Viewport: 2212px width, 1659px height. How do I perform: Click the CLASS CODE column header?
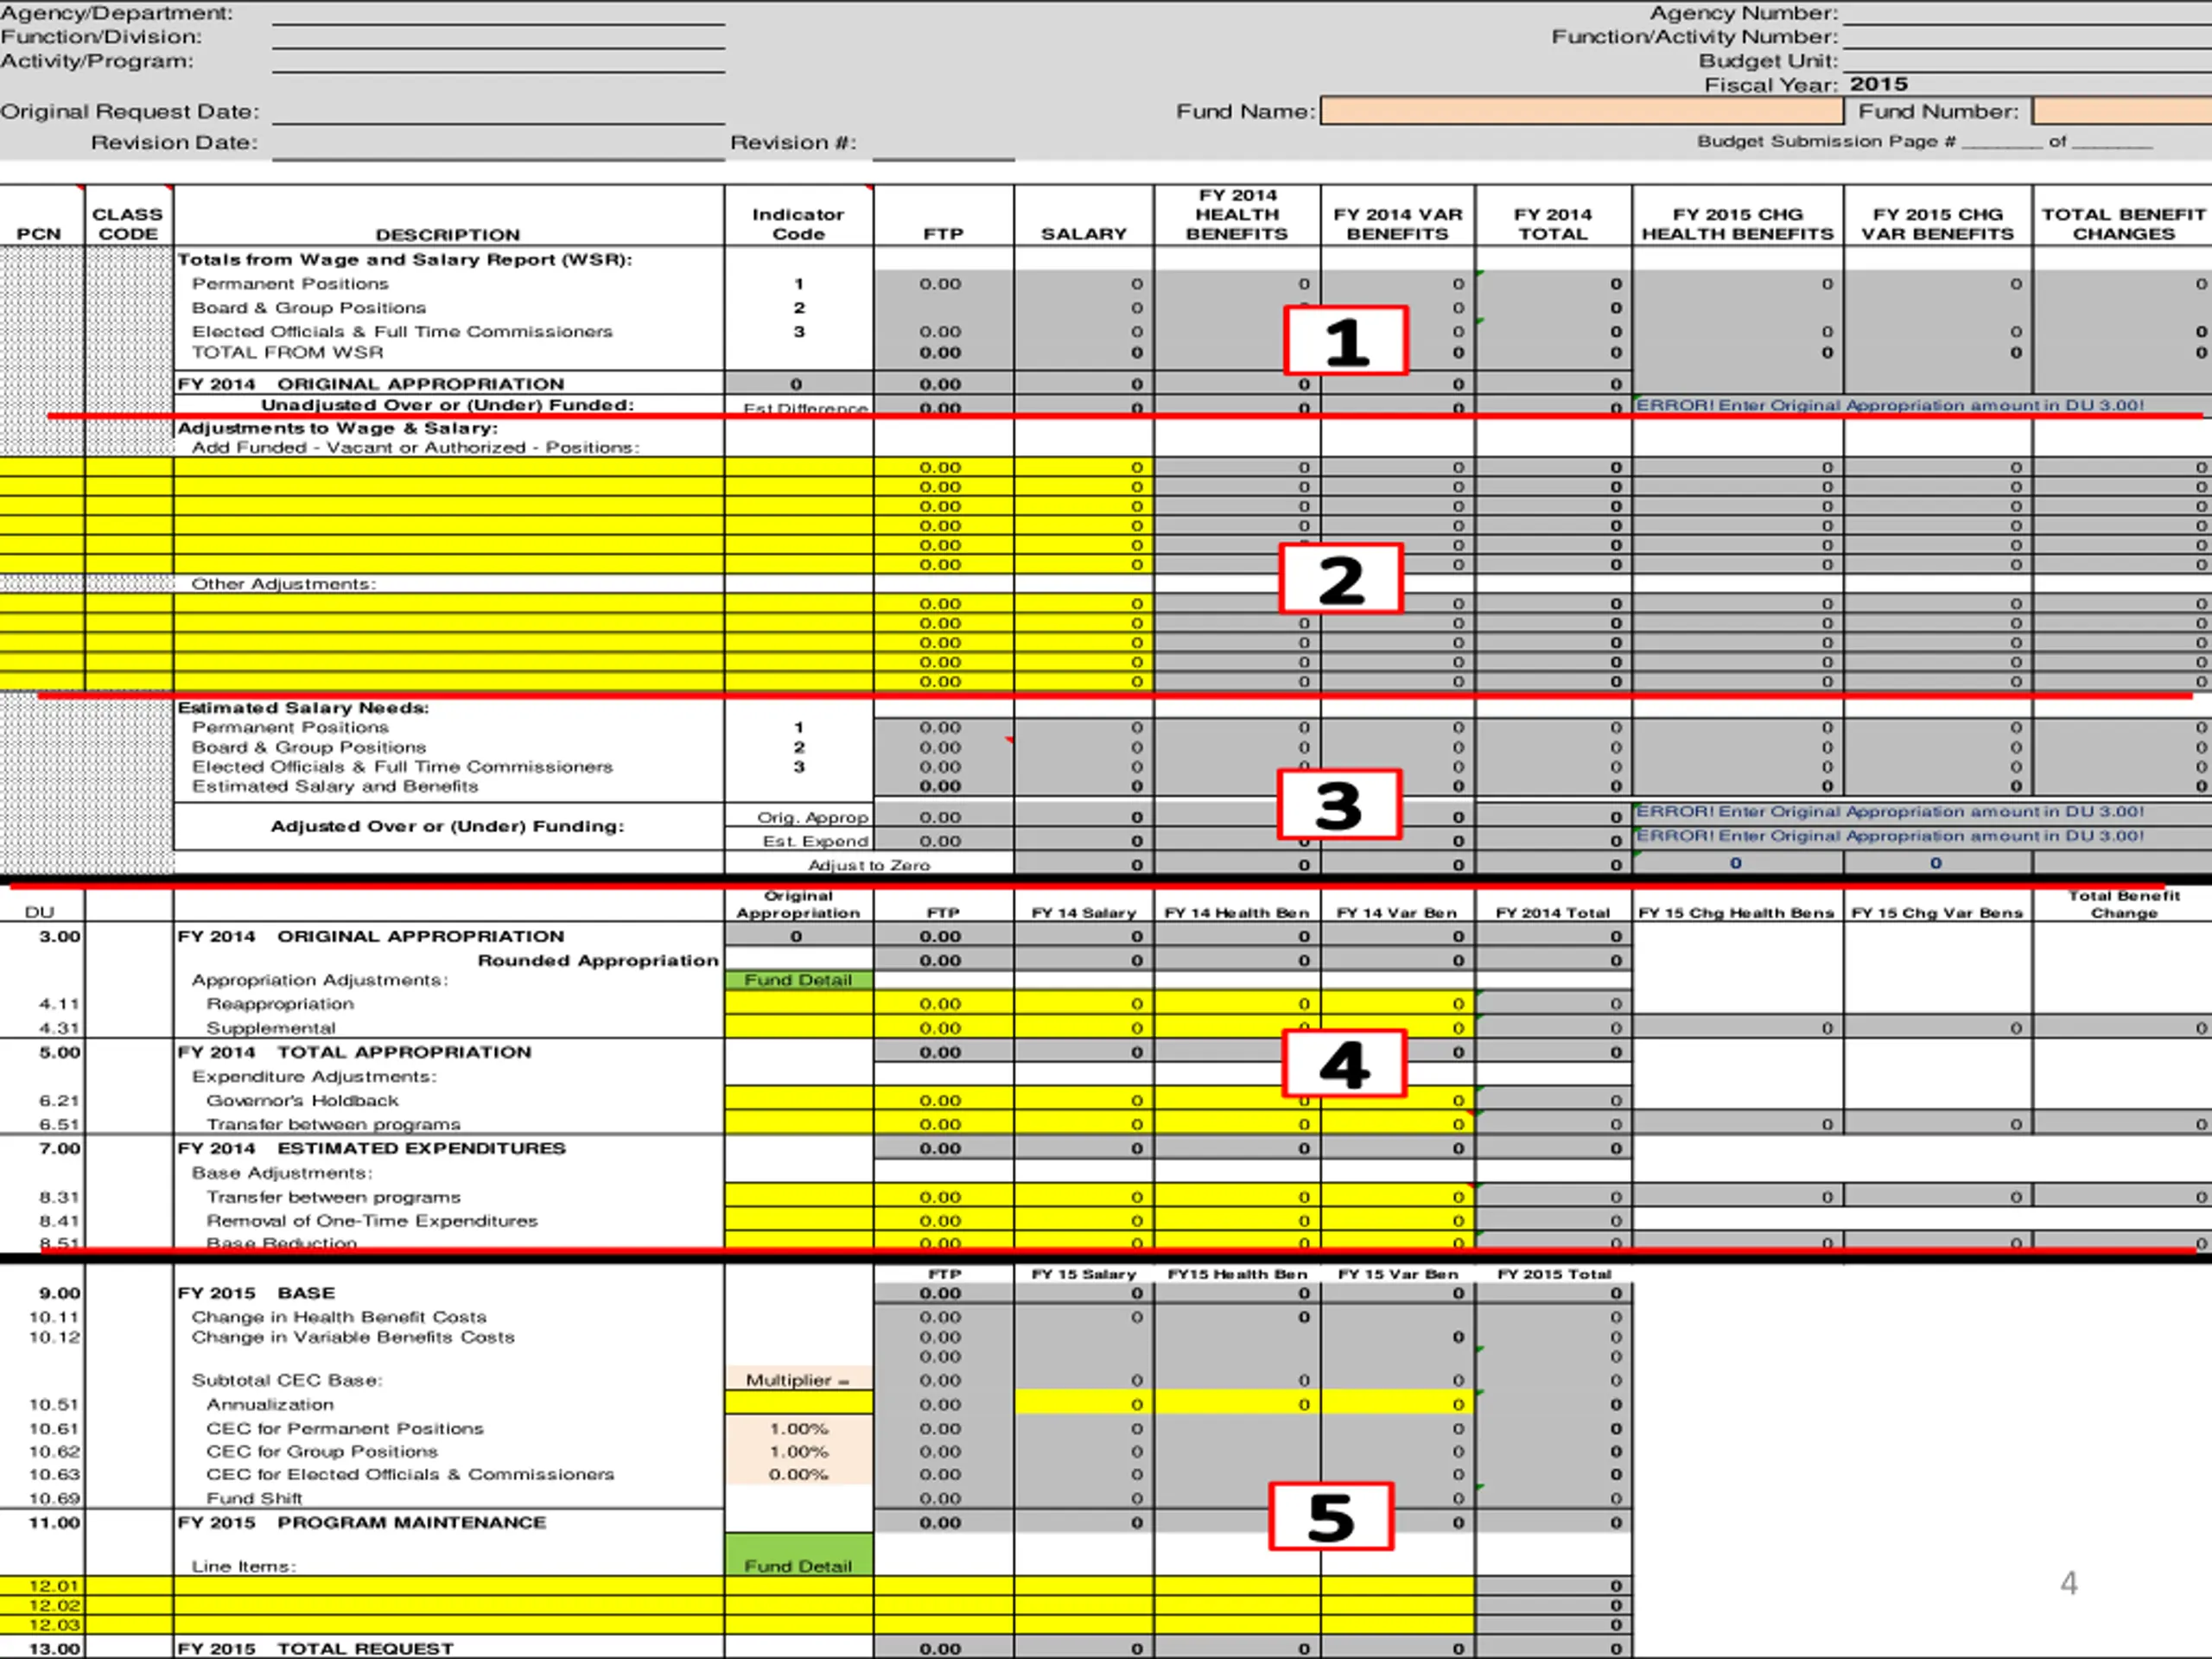[x=127, y=224]
